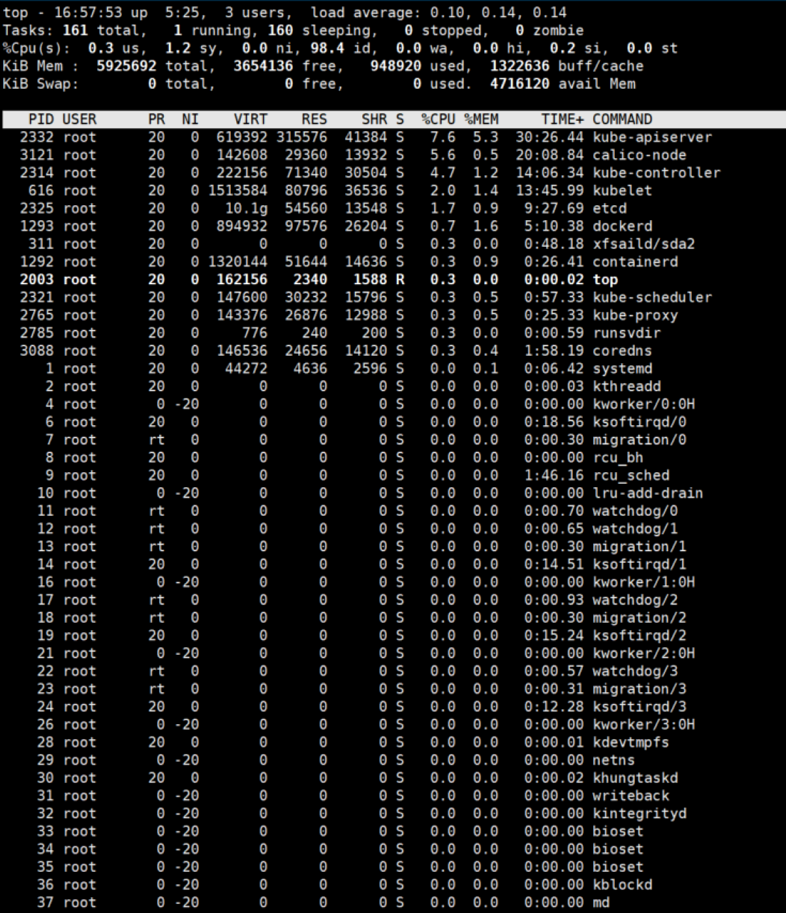This screenshot has height=913, width=786.
Task: Click the kubelet process name
Action: [622, 191]
